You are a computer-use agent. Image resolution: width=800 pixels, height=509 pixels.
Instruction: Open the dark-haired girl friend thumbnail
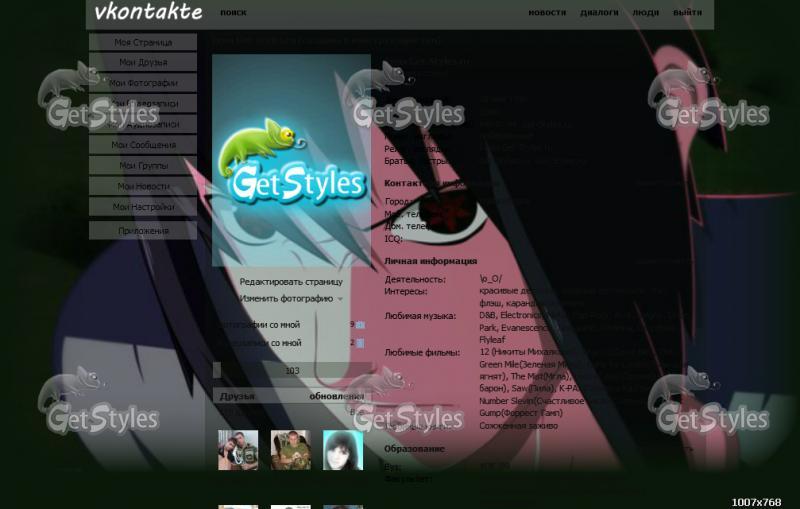342,450
